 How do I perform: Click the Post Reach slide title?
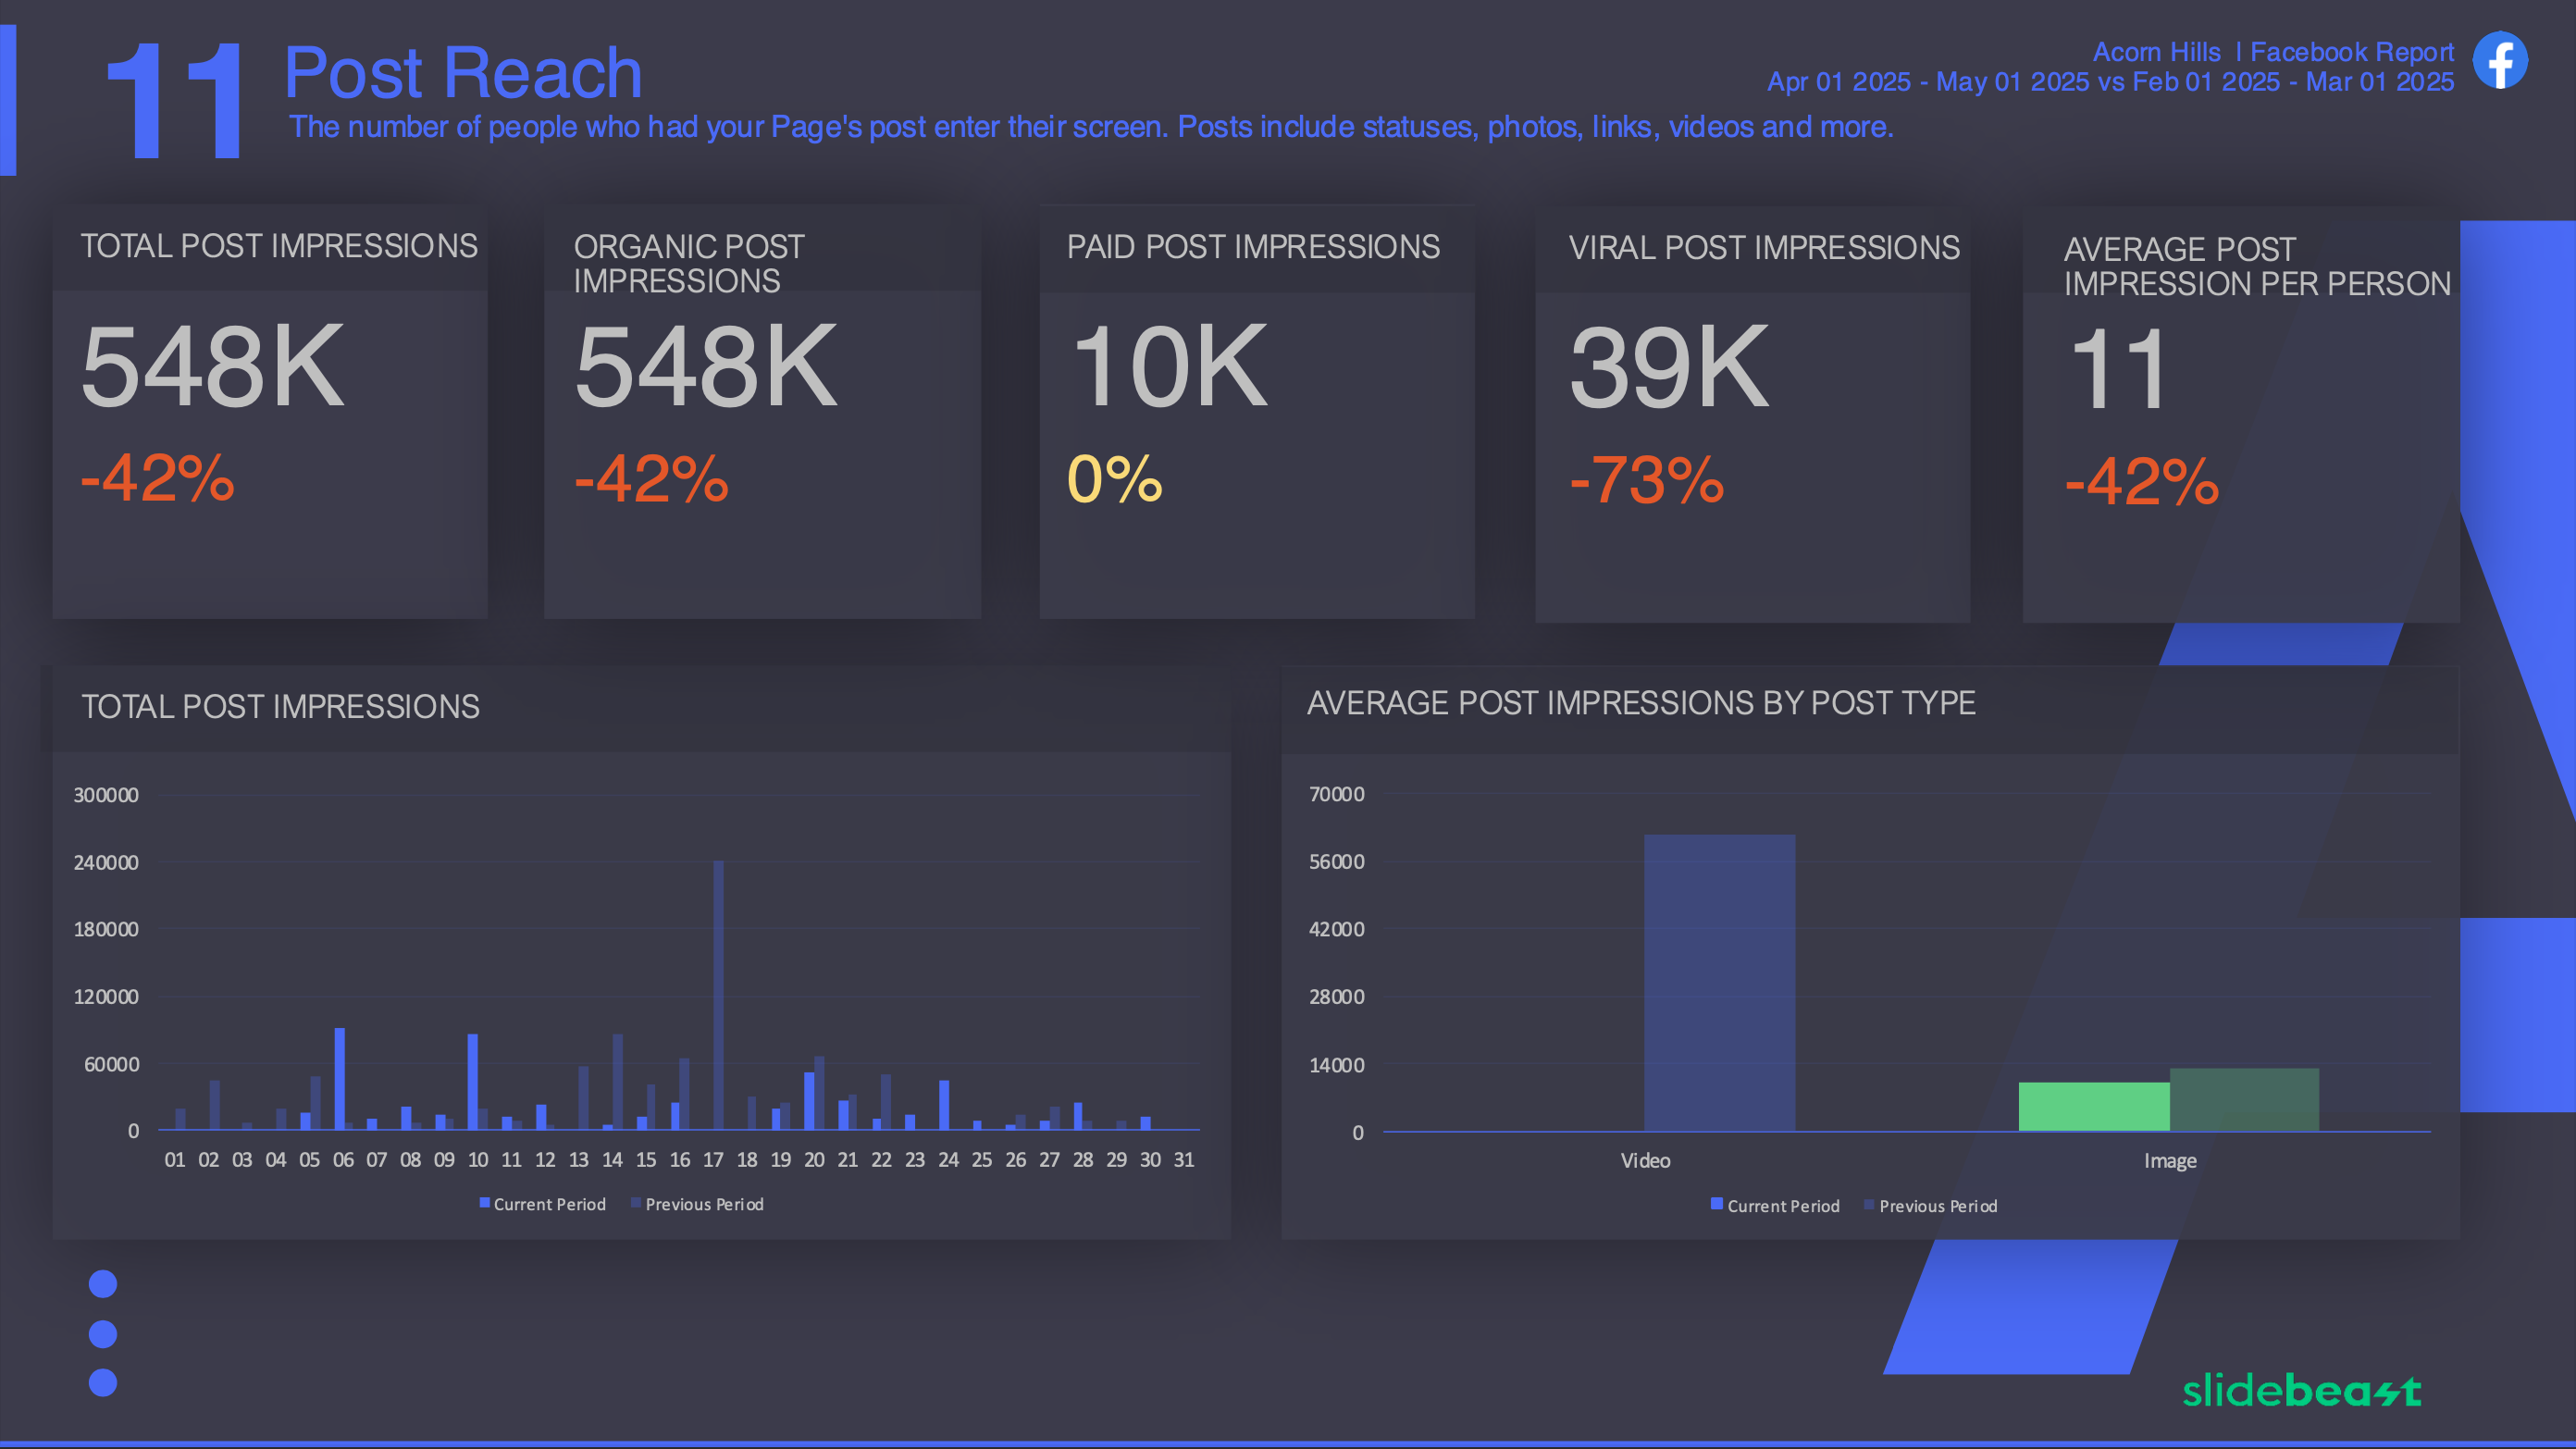463,73
